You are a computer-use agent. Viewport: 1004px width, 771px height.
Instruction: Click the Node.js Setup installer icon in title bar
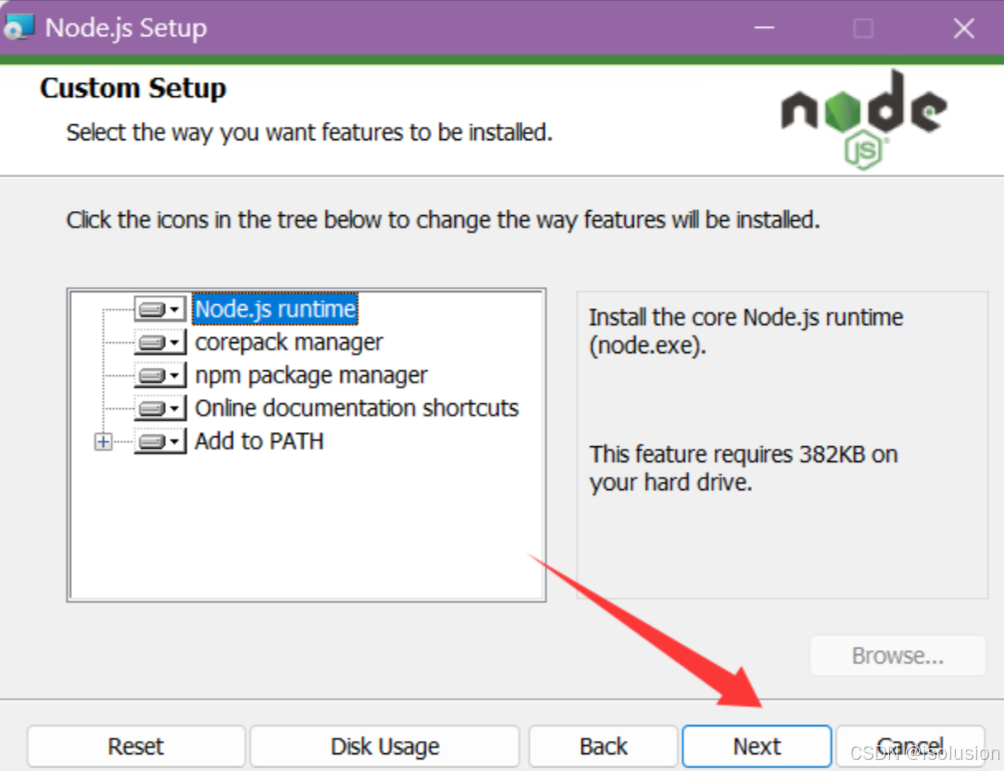pos(19,28)
